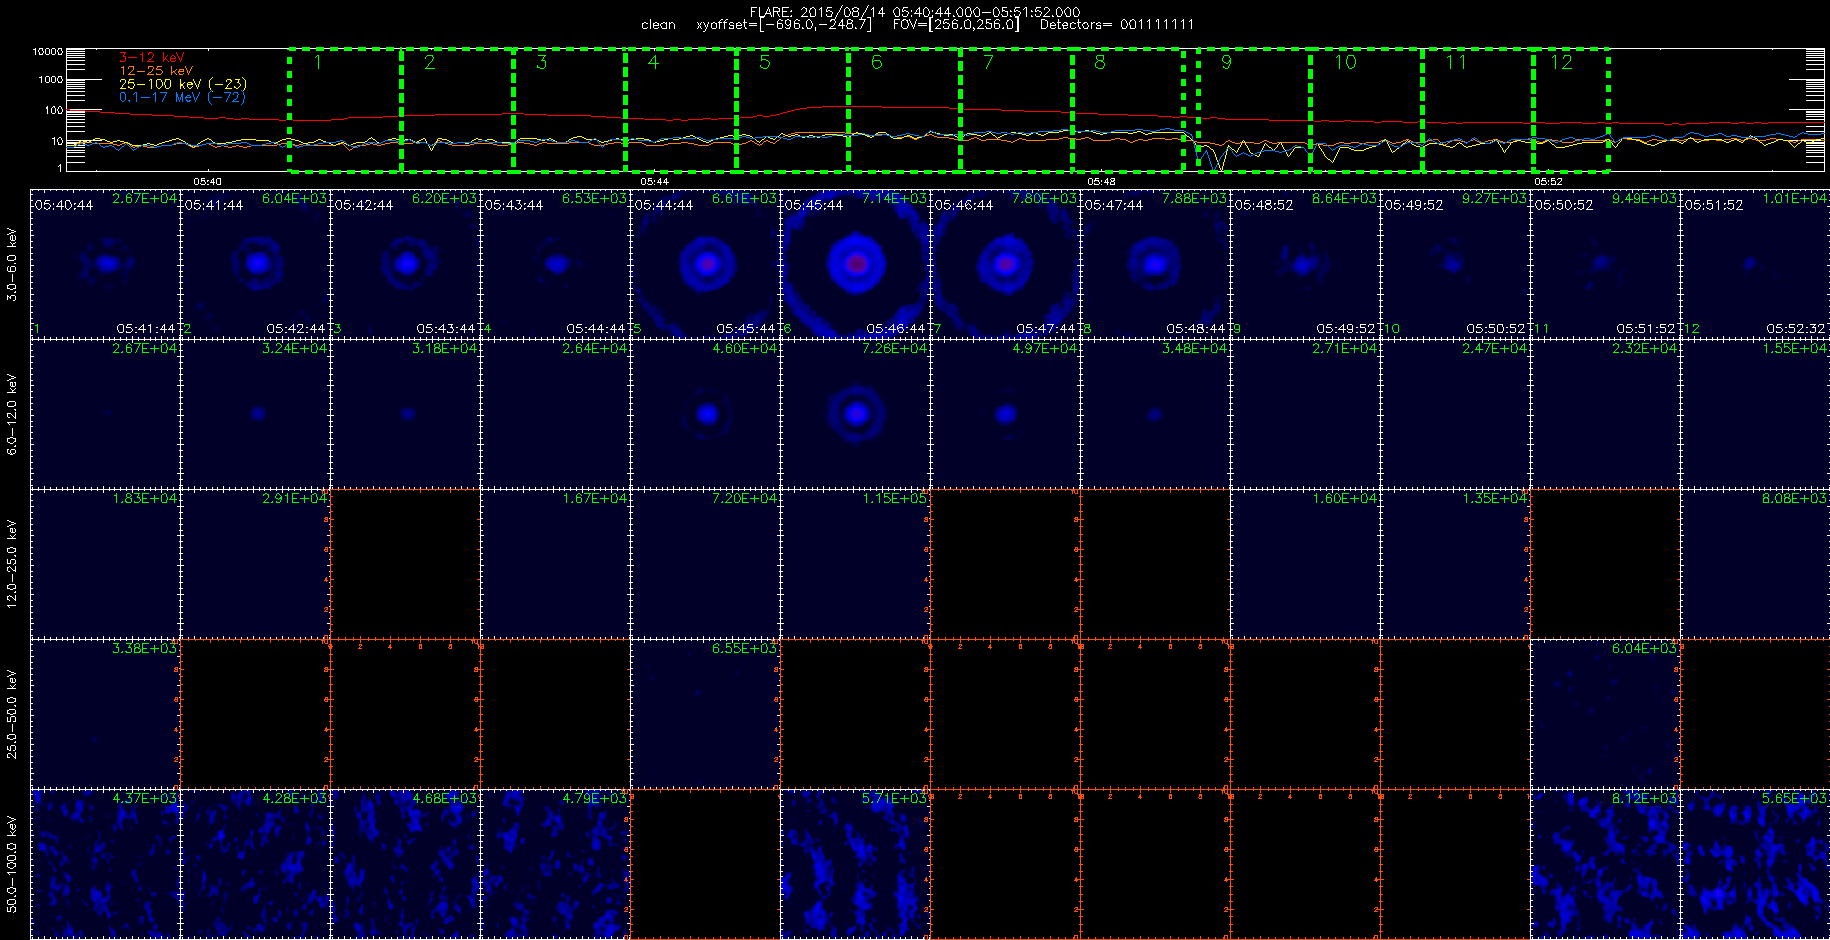Open 50-100 keV image labeled 4.68E+03

[x=405, y=864]
